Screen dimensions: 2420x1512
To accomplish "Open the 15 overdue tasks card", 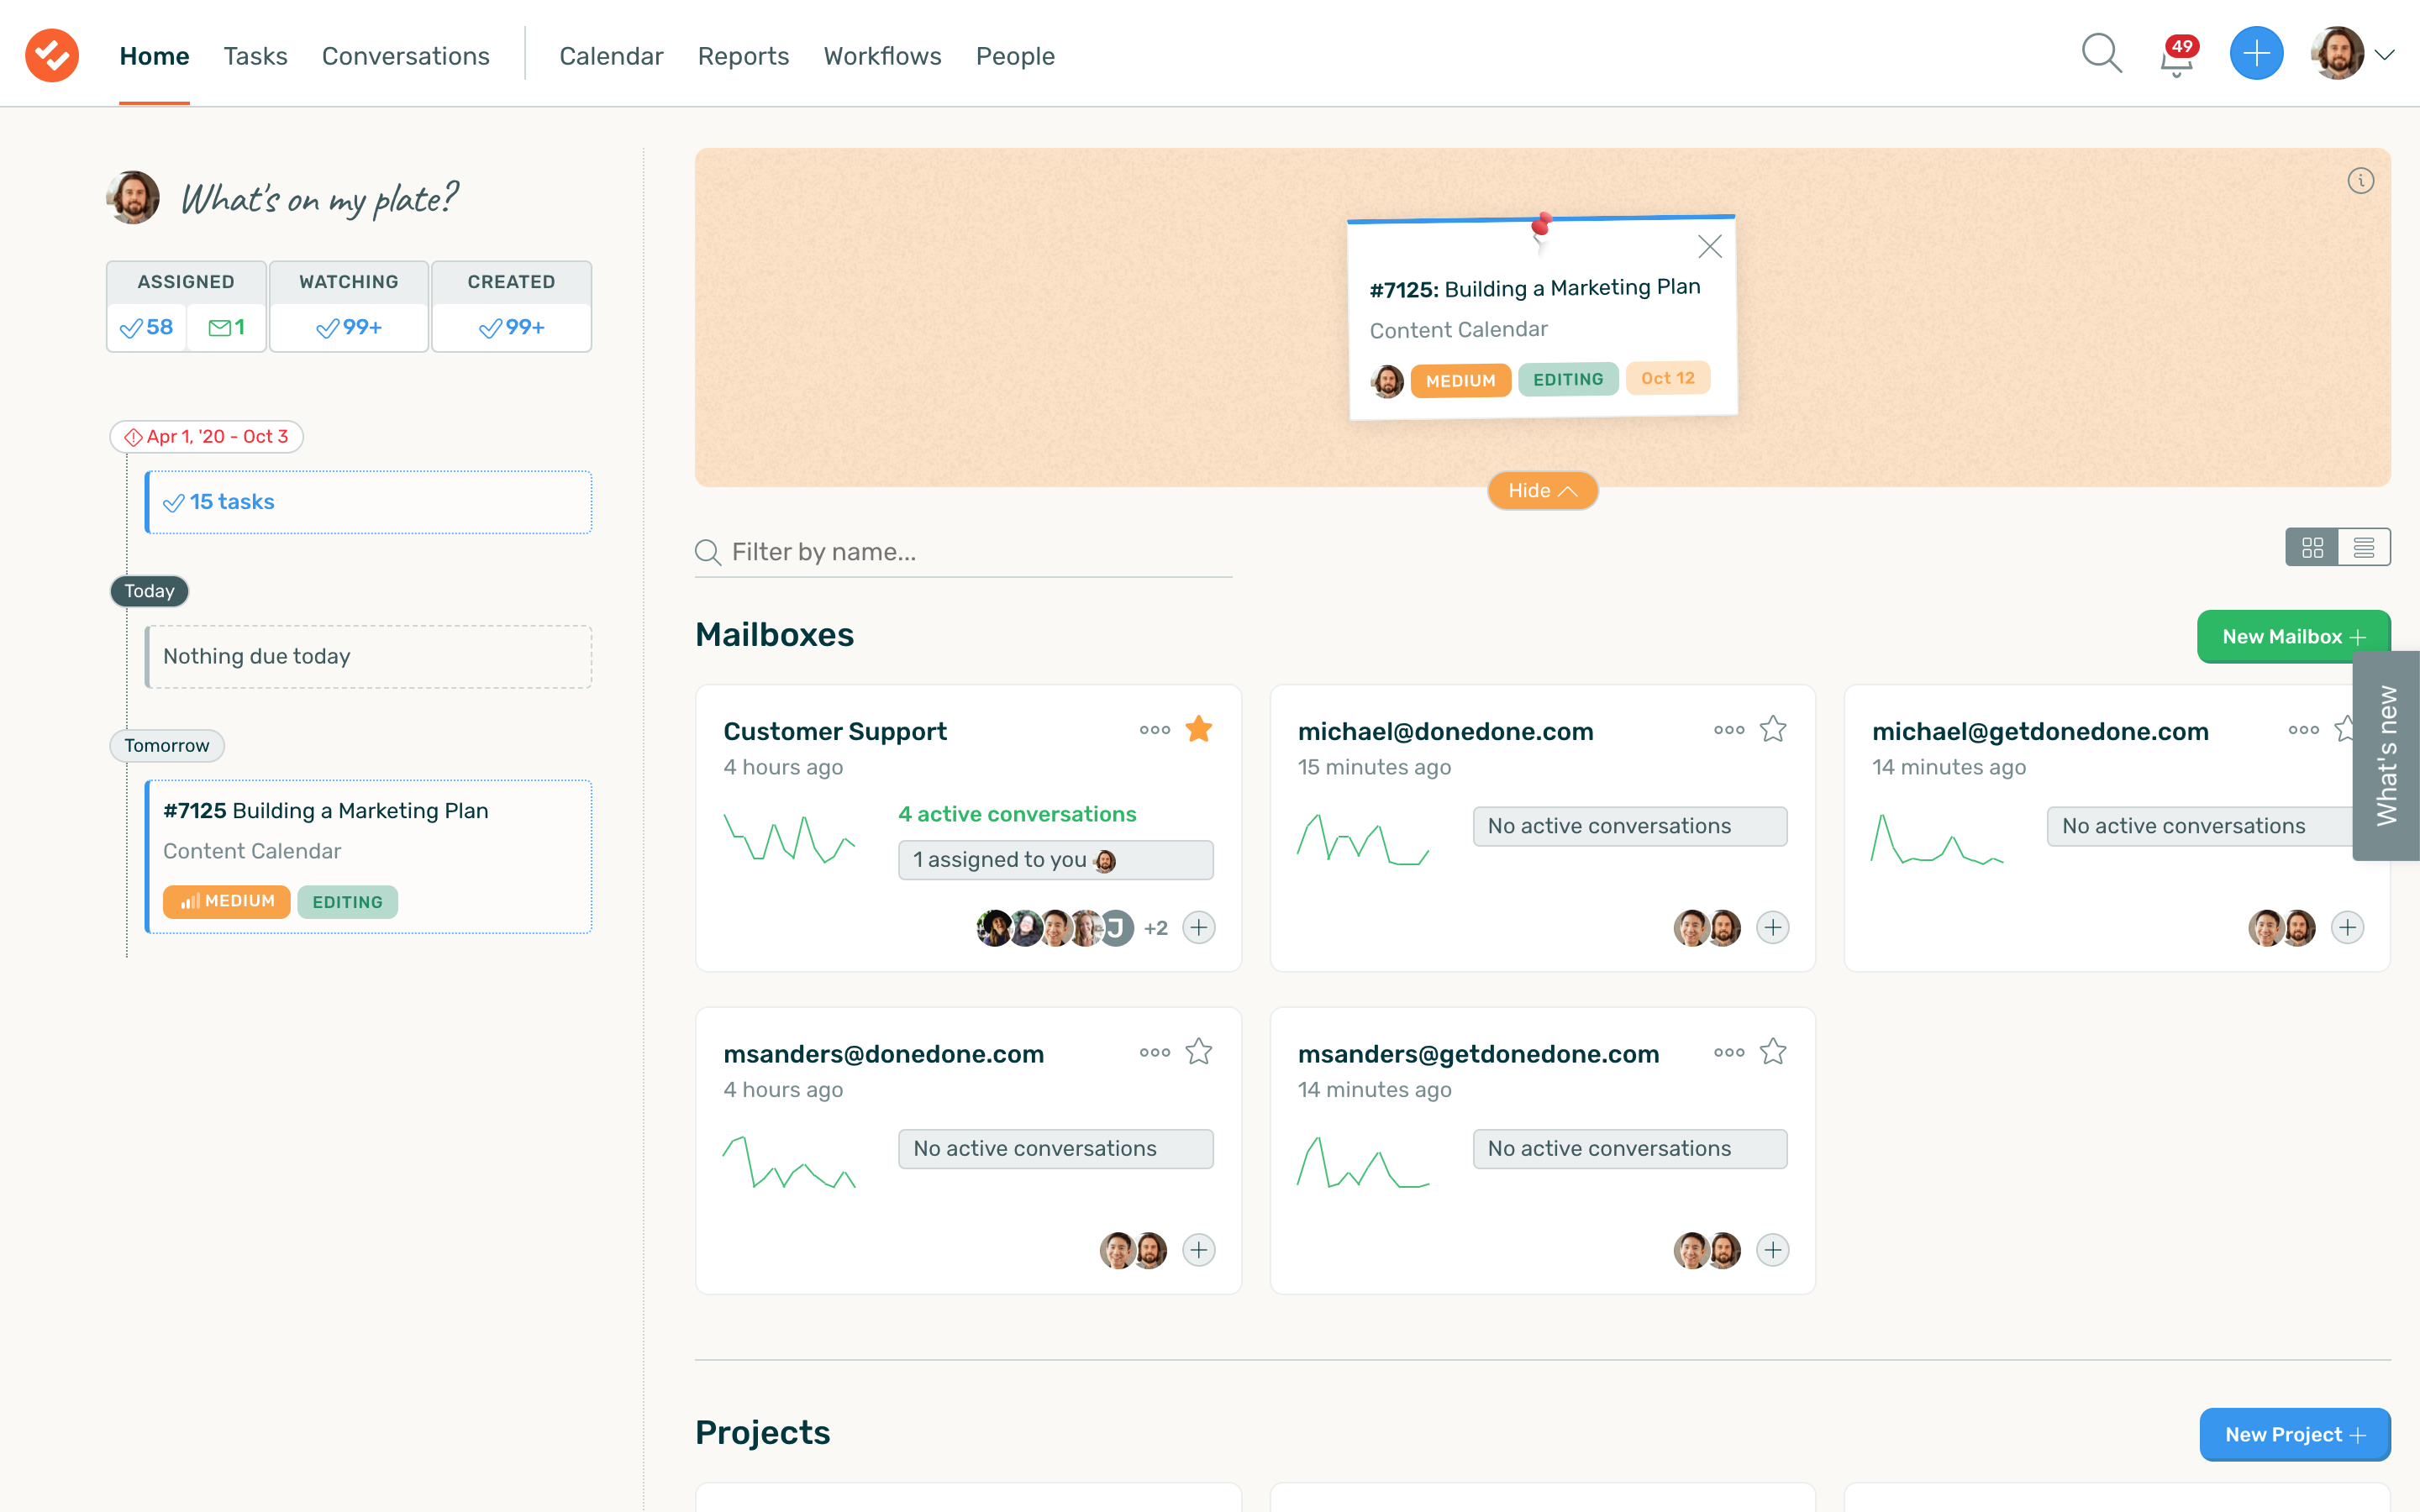I will (368, 502).
